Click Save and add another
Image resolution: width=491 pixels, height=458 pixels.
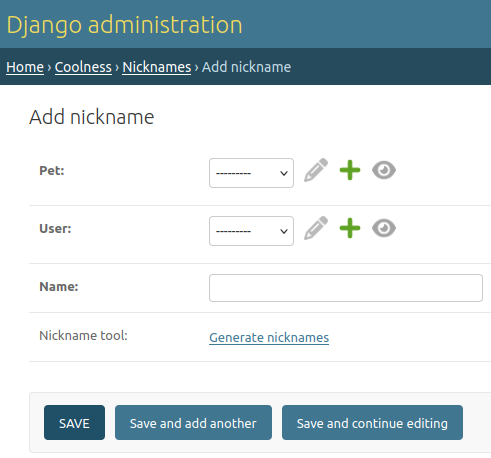pyautogui.click(x=193, y=423)
